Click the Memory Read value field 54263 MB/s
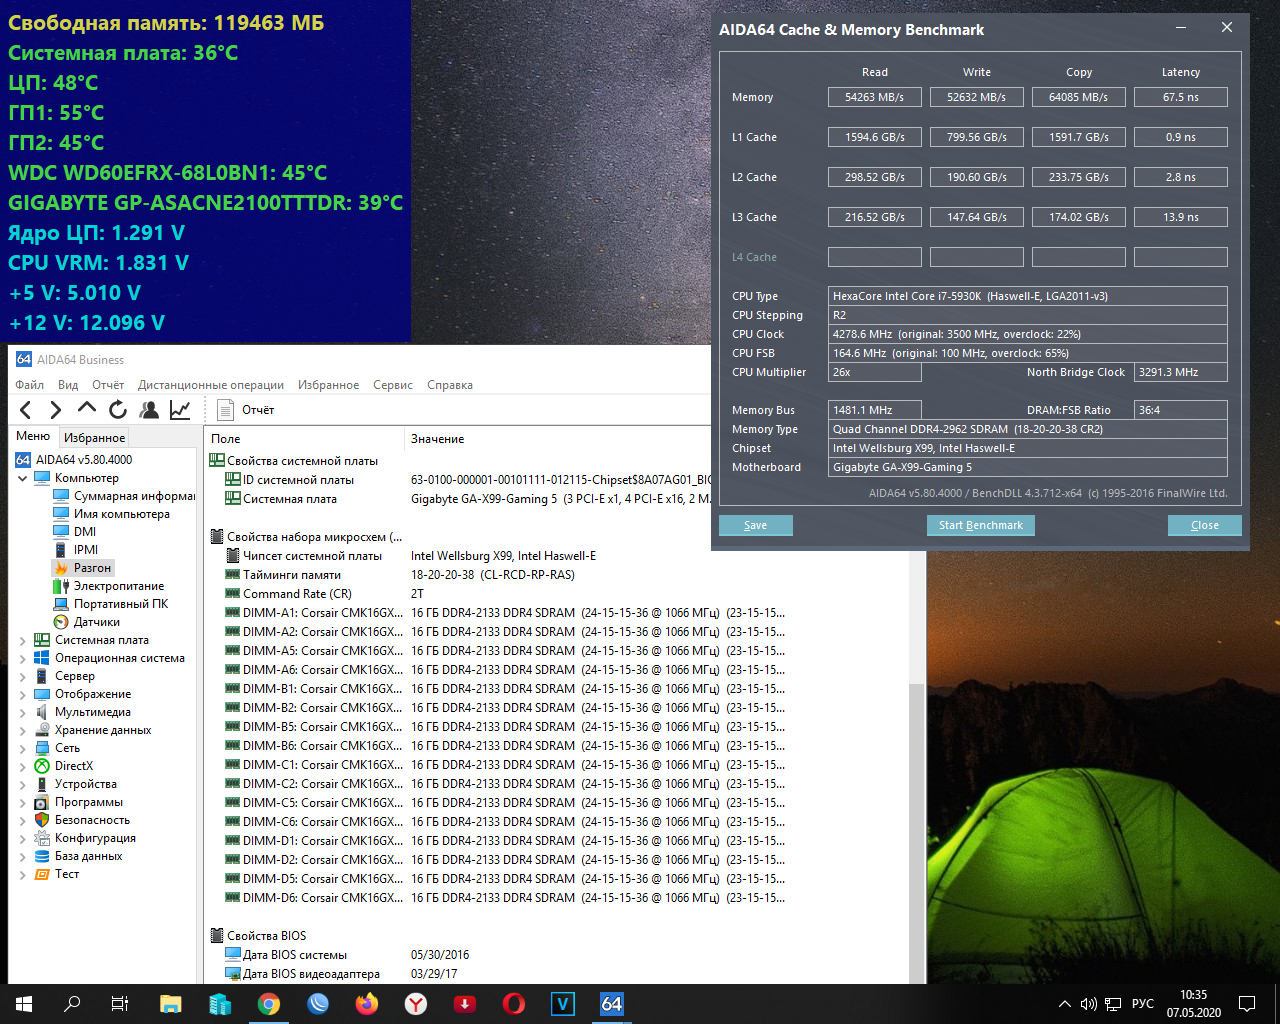Image resolution: width=1280 pixels, height=1024 pixels. [875, 97]
